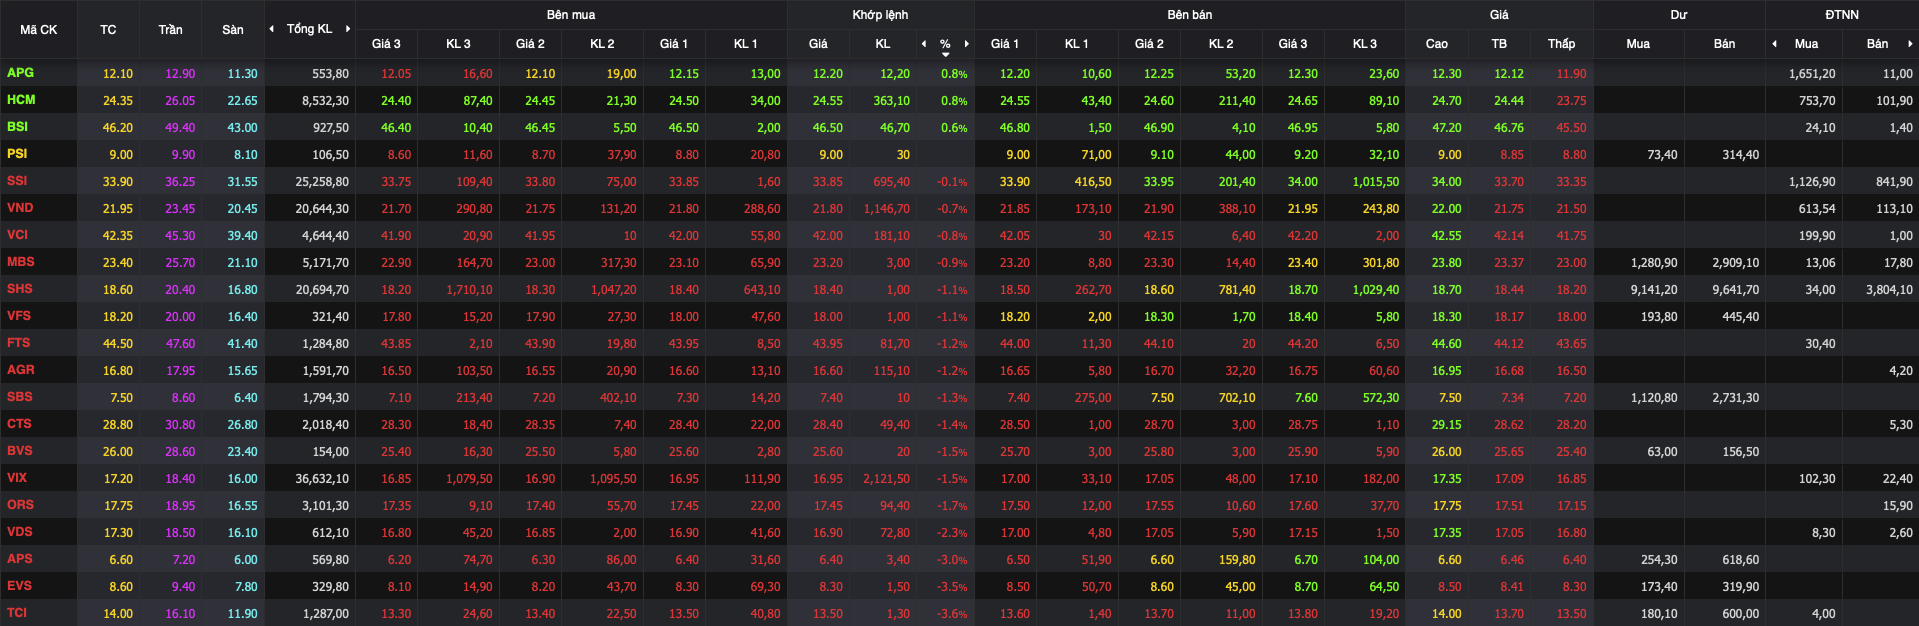Click the Bên mua Giá 1 header
The height and width of the screenshot is (626, 1919).
pyautogui.click(x=674, y=44)
